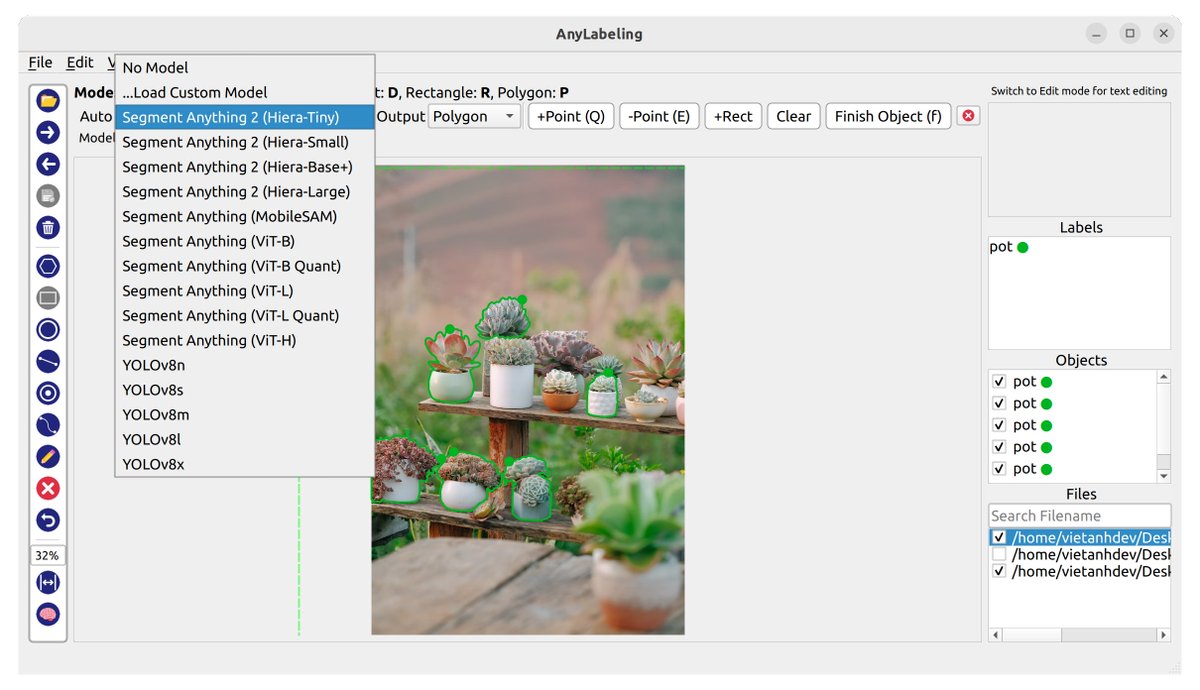The height and width of the screenshot is (690, 1200).
Task: Click the greyed-out save icon in the toolbar
Action: tap(48, 196)
